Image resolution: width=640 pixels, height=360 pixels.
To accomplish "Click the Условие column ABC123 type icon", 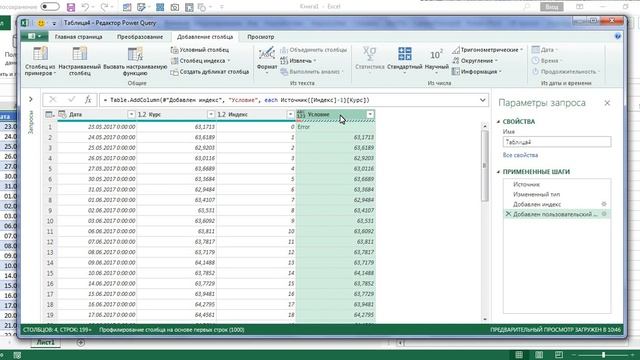I will coord(301,115).
